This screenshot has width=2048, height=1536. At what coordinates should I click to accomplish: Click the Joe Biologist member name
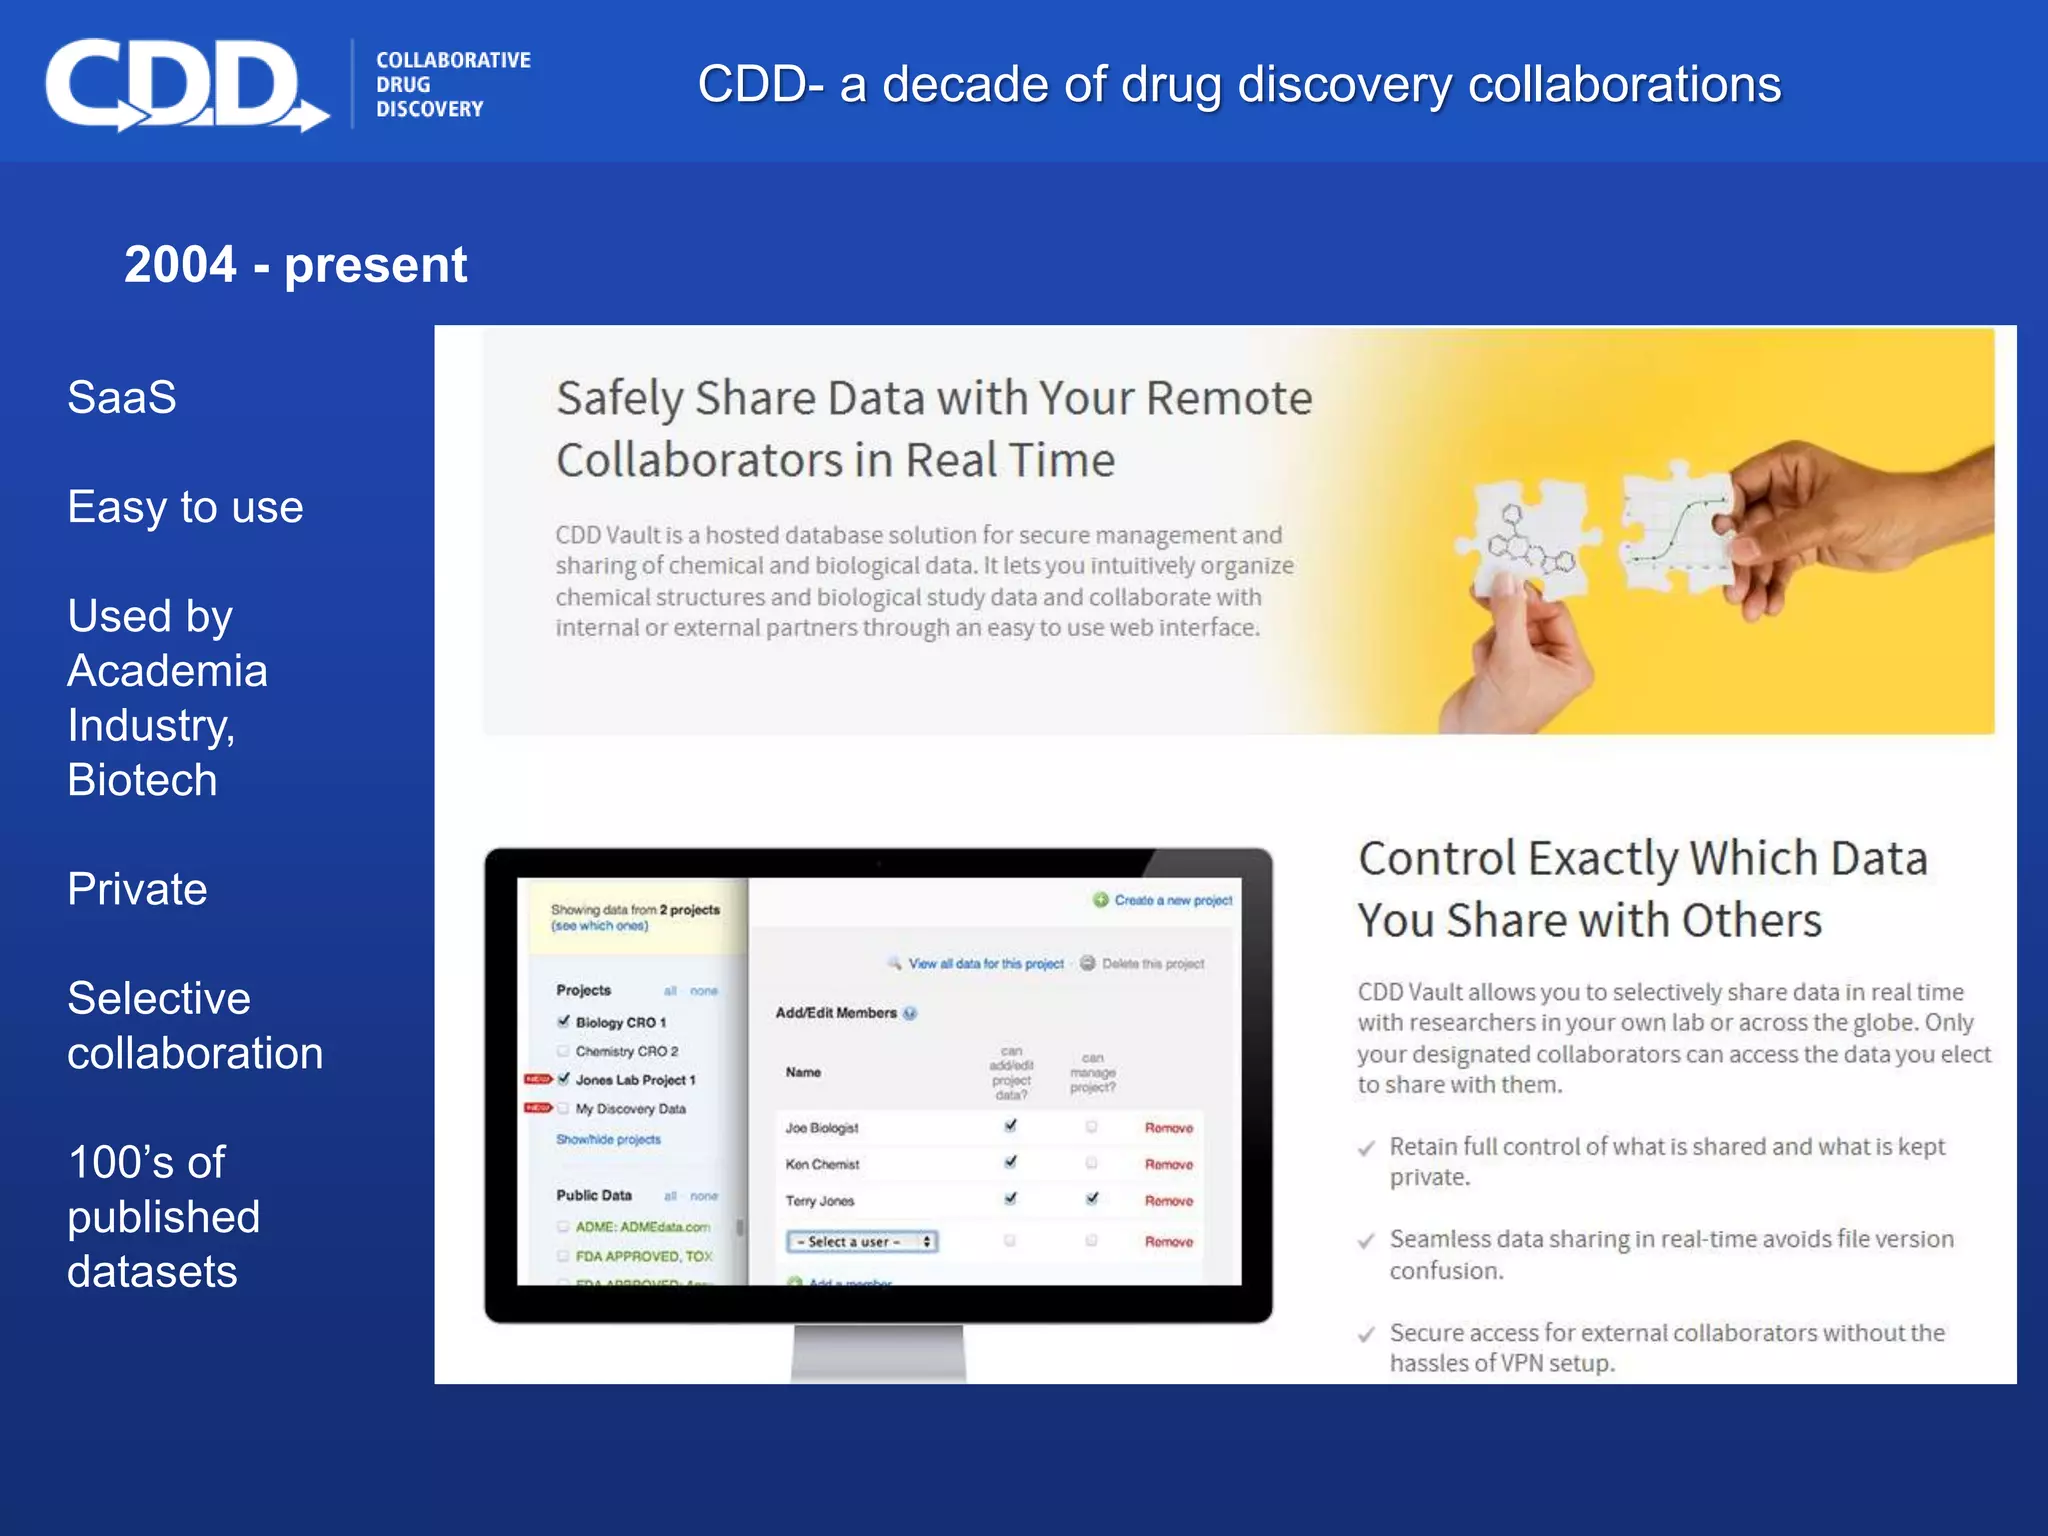(822, 1128)
